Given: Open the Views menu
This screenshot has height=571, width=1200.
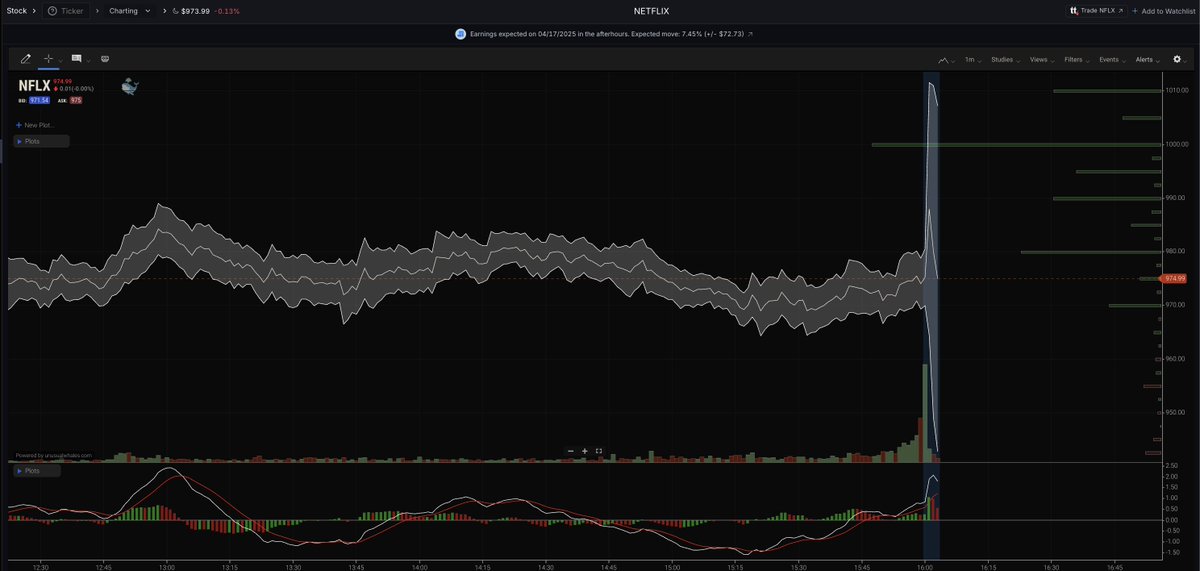Looking at the screenshot, I should click(x=1041, y=60).
